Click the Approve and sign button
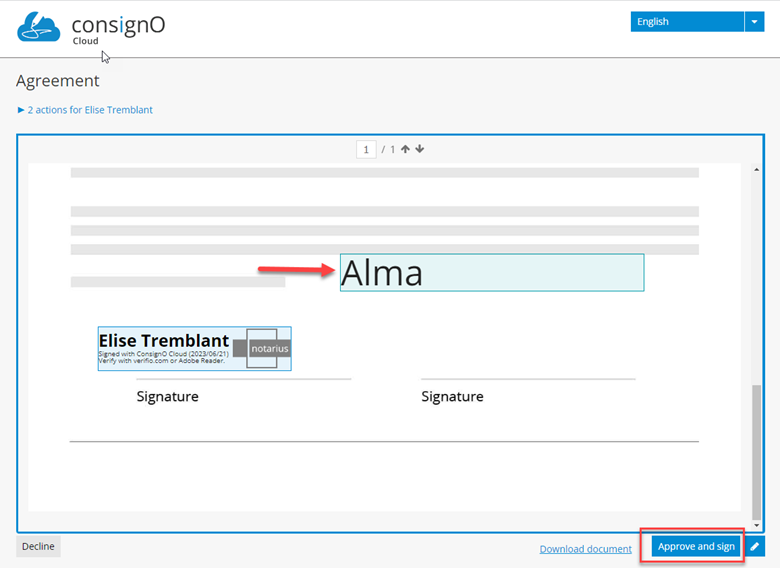 coord(696,546)
